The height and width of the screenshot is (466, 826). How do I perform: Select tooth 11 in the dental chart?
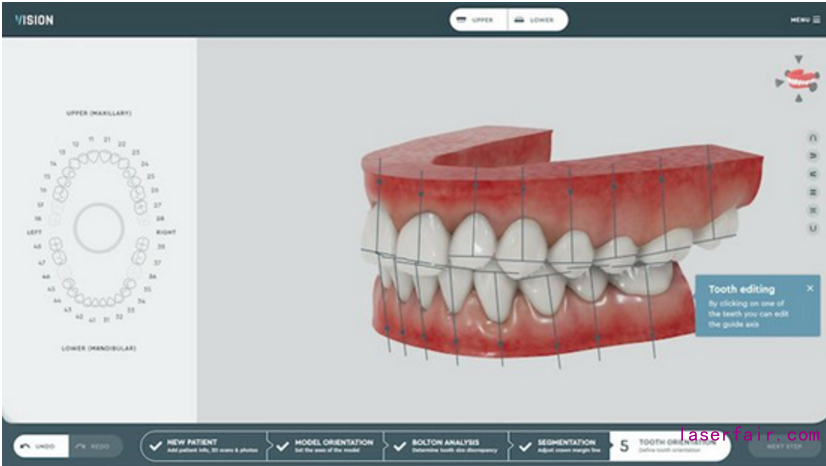93,157
